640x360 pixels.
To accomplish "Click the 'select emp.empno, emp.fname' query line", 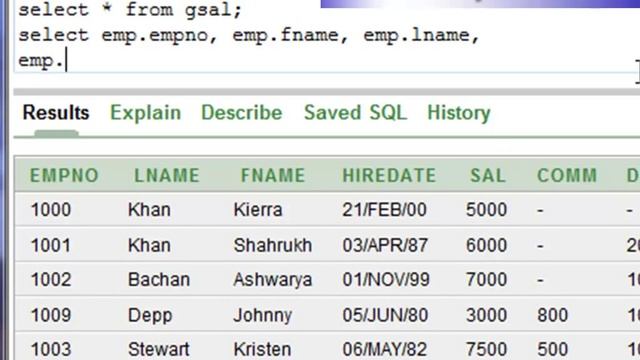I will tap(249, 36).
